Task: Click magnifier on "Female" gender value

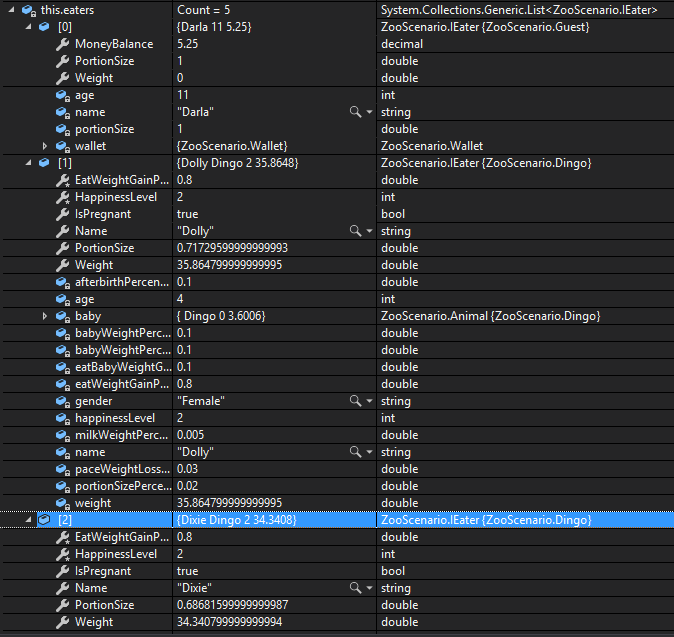Action: point(355,401)
